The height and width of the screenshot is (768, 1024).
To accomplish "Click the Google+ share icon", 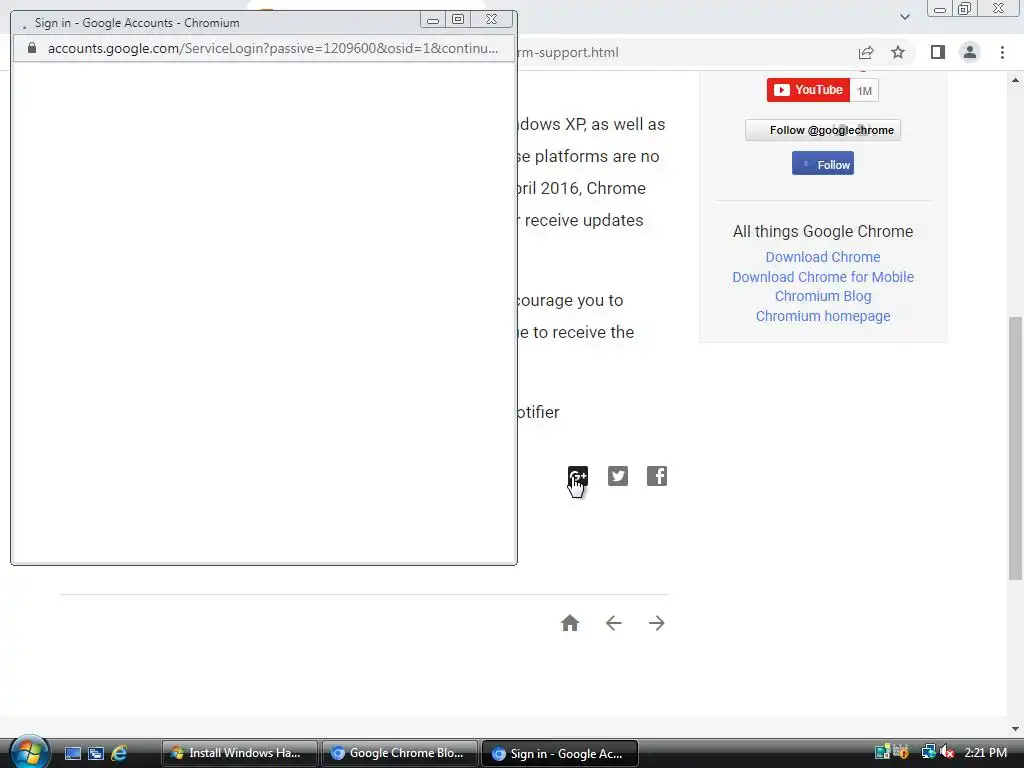I will [578, 476].
